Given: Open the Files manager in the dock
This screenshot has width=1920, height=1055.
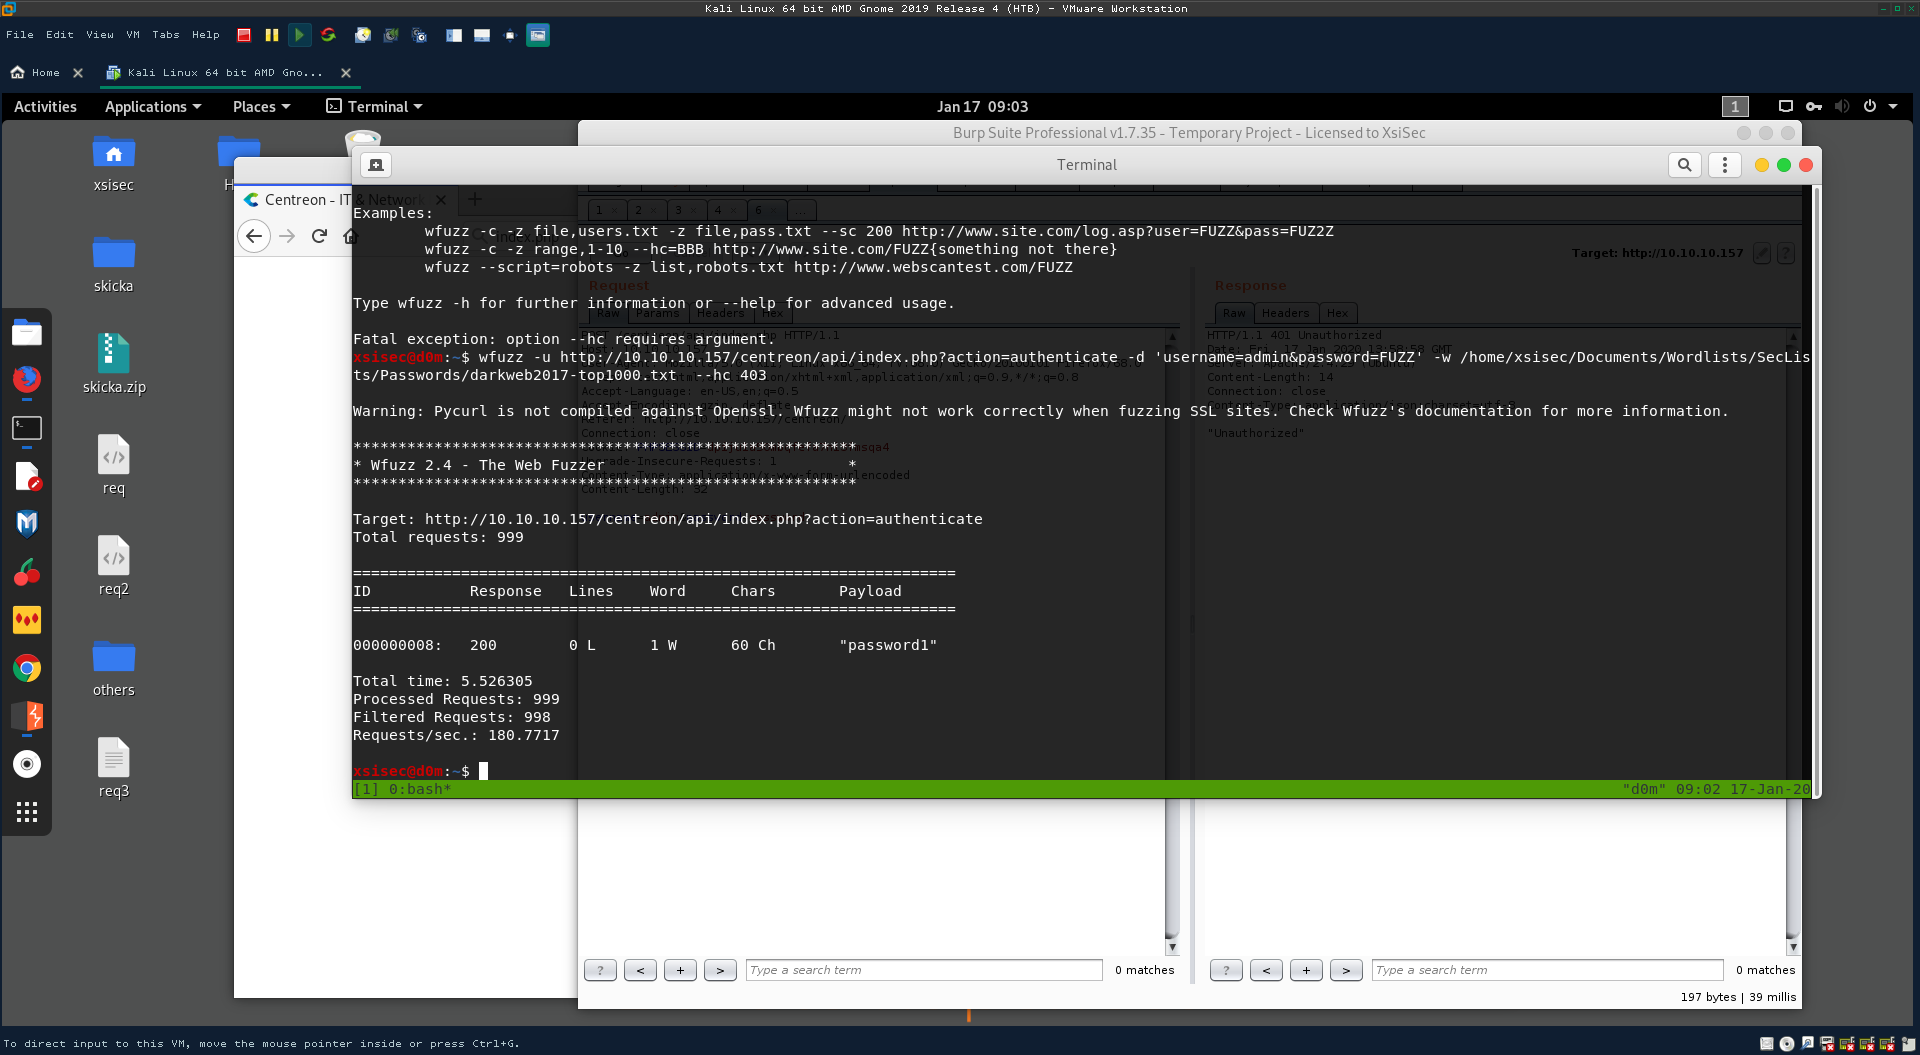Looking at the screenshot, I should tap(27, 333).
